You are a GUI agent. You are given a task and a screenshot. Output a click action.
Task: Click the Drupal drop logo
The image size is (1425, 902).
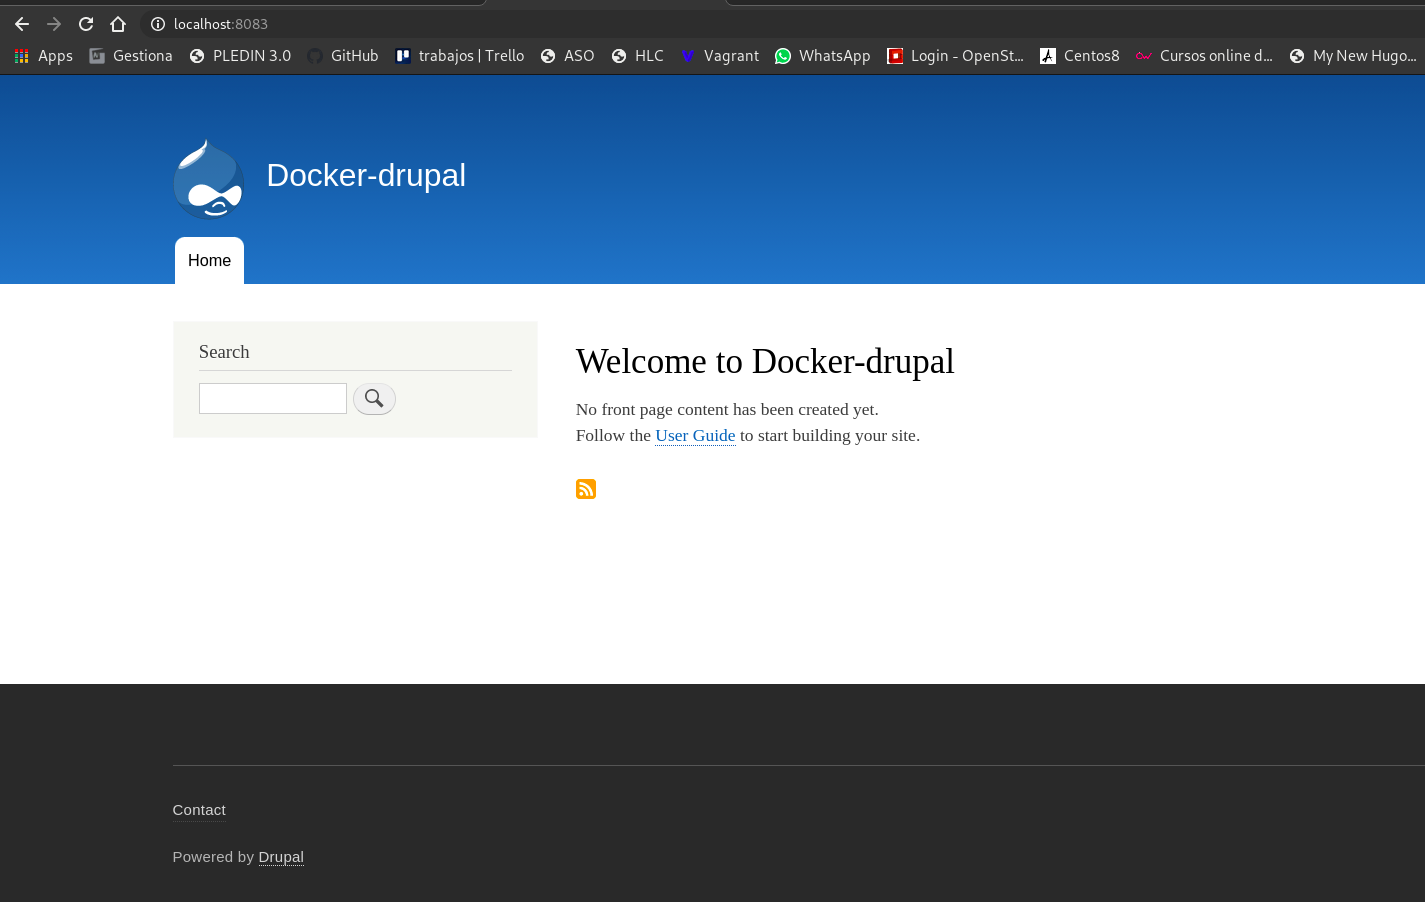208,179
